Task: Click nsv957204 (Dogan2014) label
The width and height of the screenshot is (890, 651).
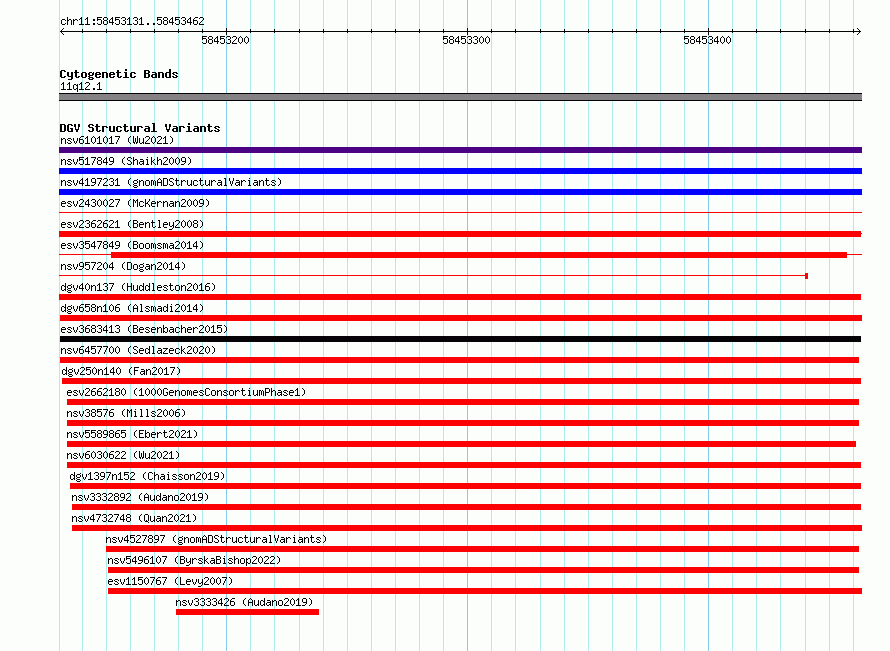Action: click(123, 266)
